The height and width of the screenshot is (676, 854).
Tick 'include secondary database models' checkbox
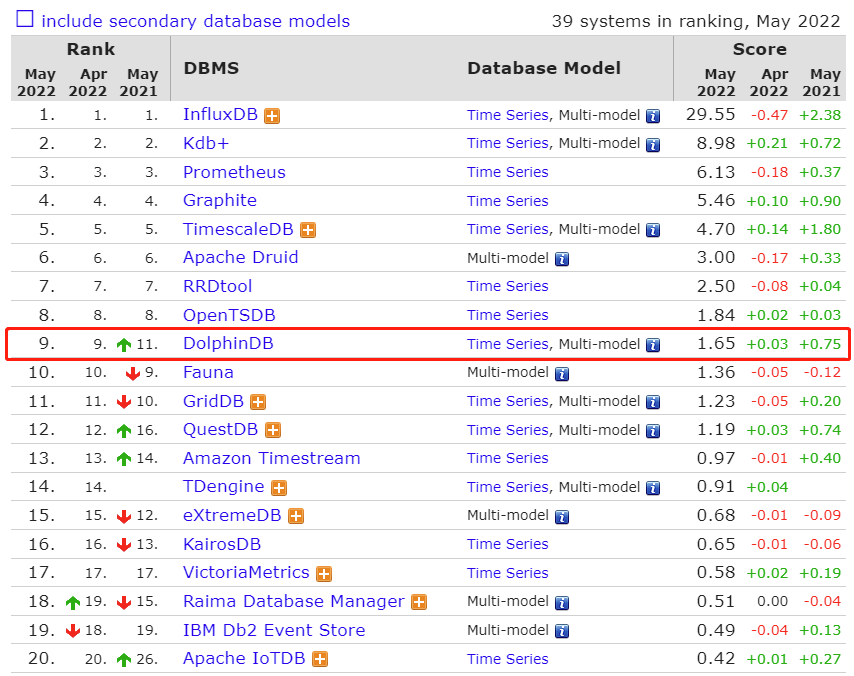point(25,19)
